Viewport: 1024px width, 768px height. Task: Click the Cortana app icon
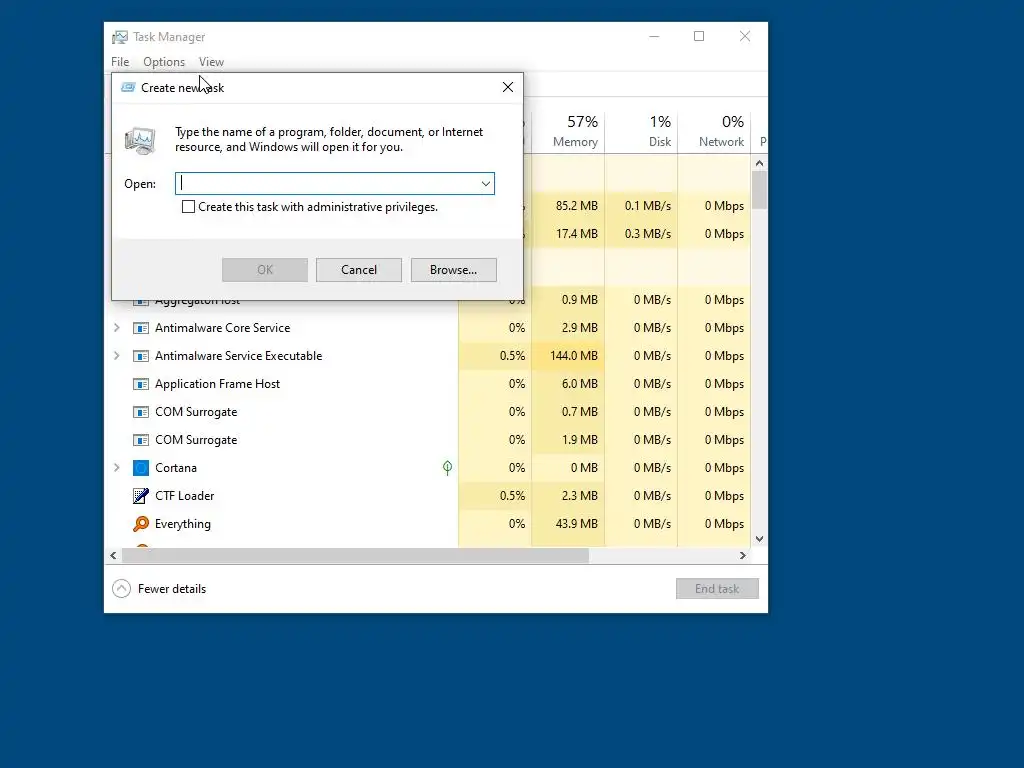click(x=140, y=468)
